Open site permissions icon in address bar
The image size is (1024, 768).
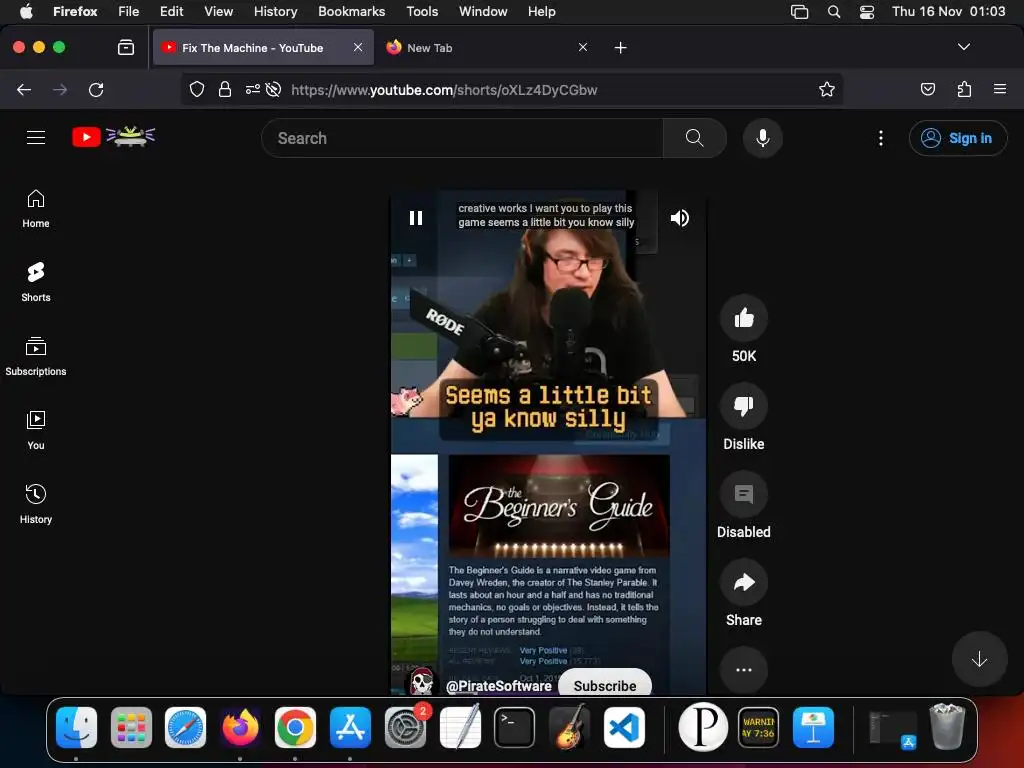pyautogui.click(x=252, y=89)
